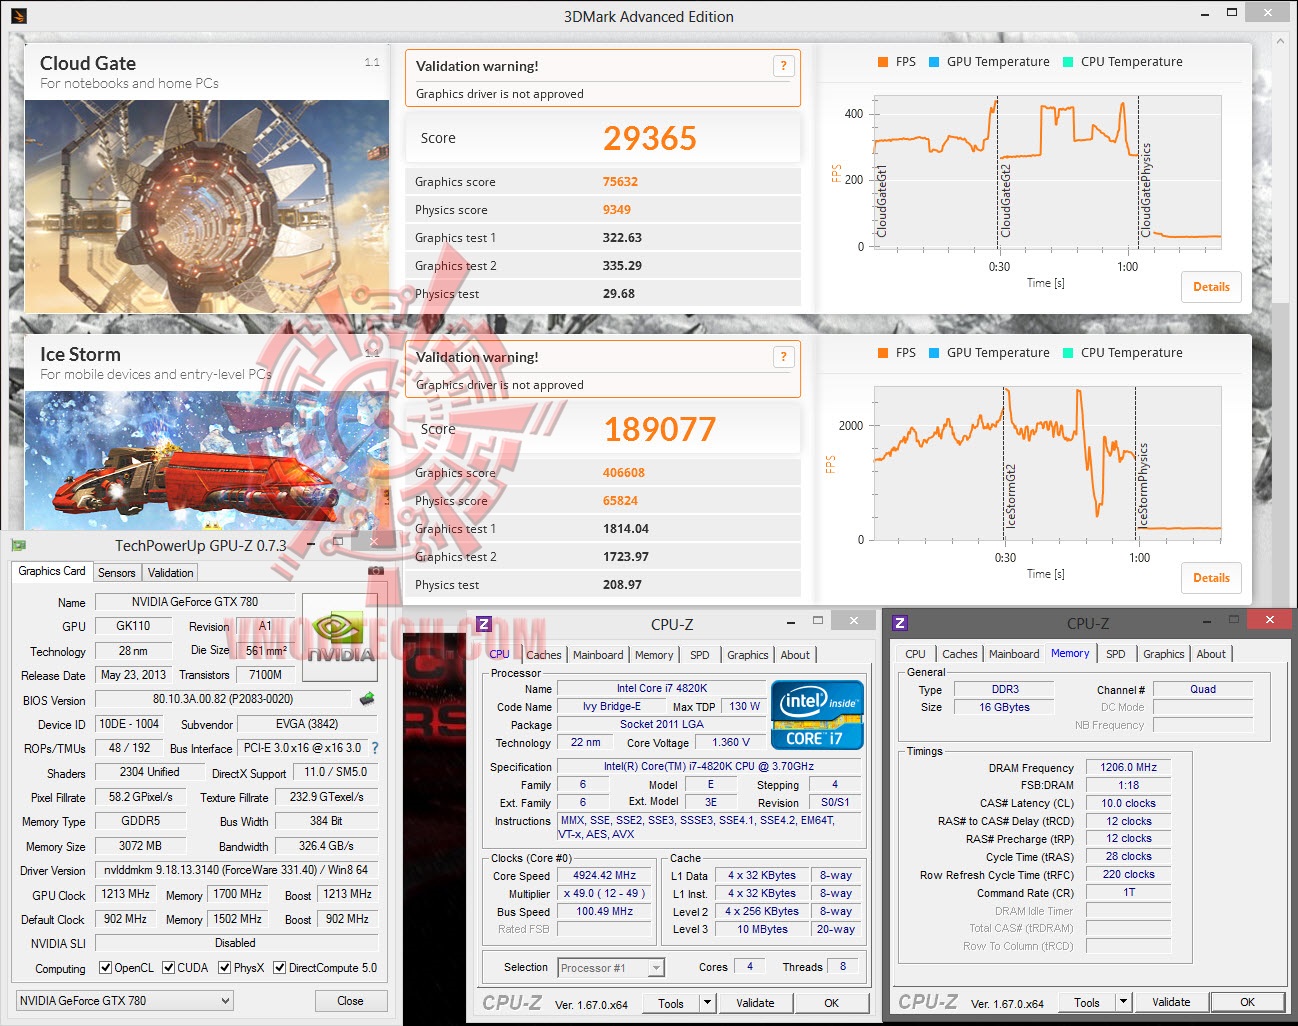Click the Cloud Gate benchmark thumbnail image

tap(207, 206)
